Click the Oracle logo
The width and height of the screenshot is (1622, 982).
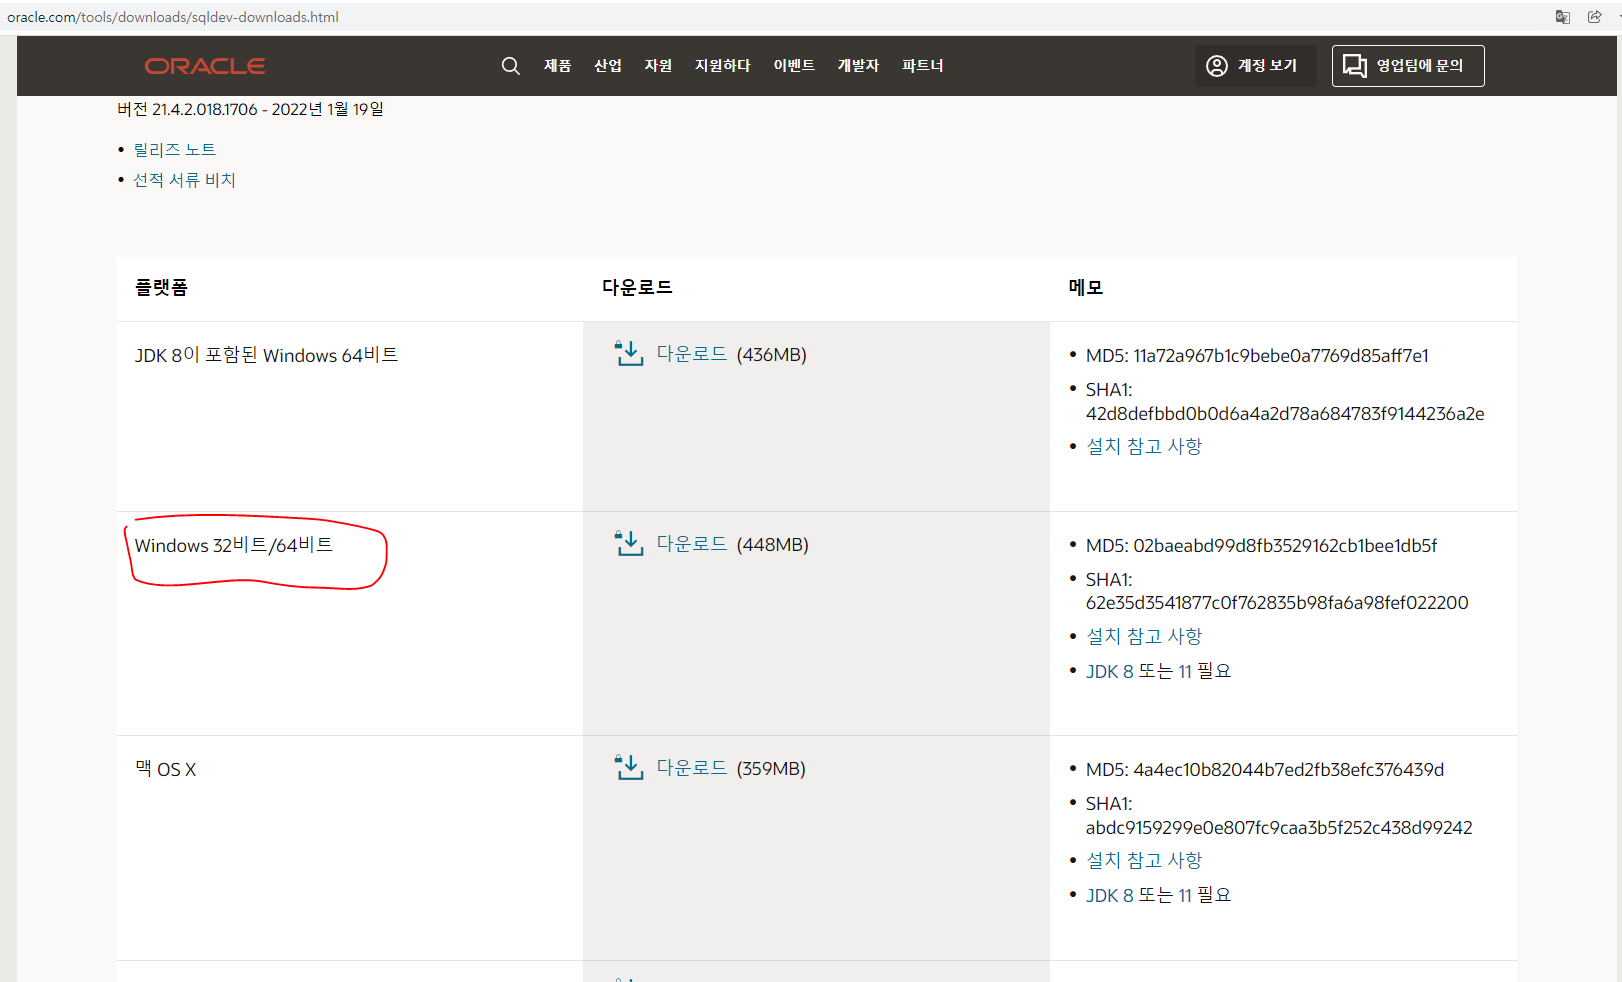205,66
